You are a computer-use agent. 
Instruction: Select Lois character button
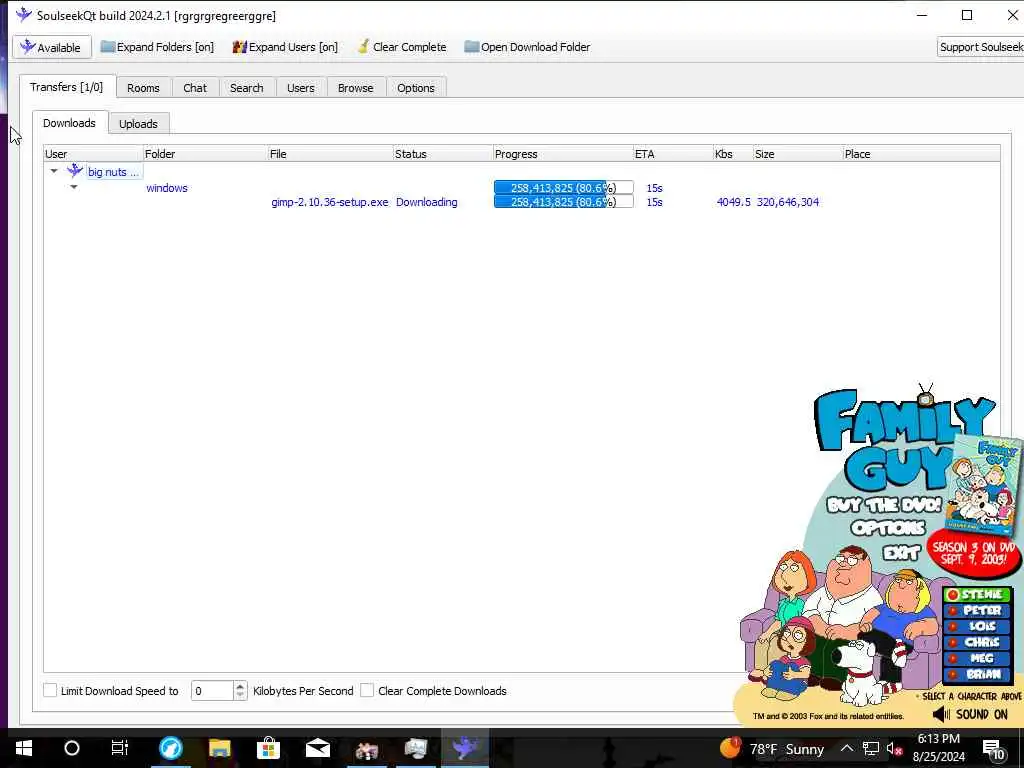coord(977,626)
